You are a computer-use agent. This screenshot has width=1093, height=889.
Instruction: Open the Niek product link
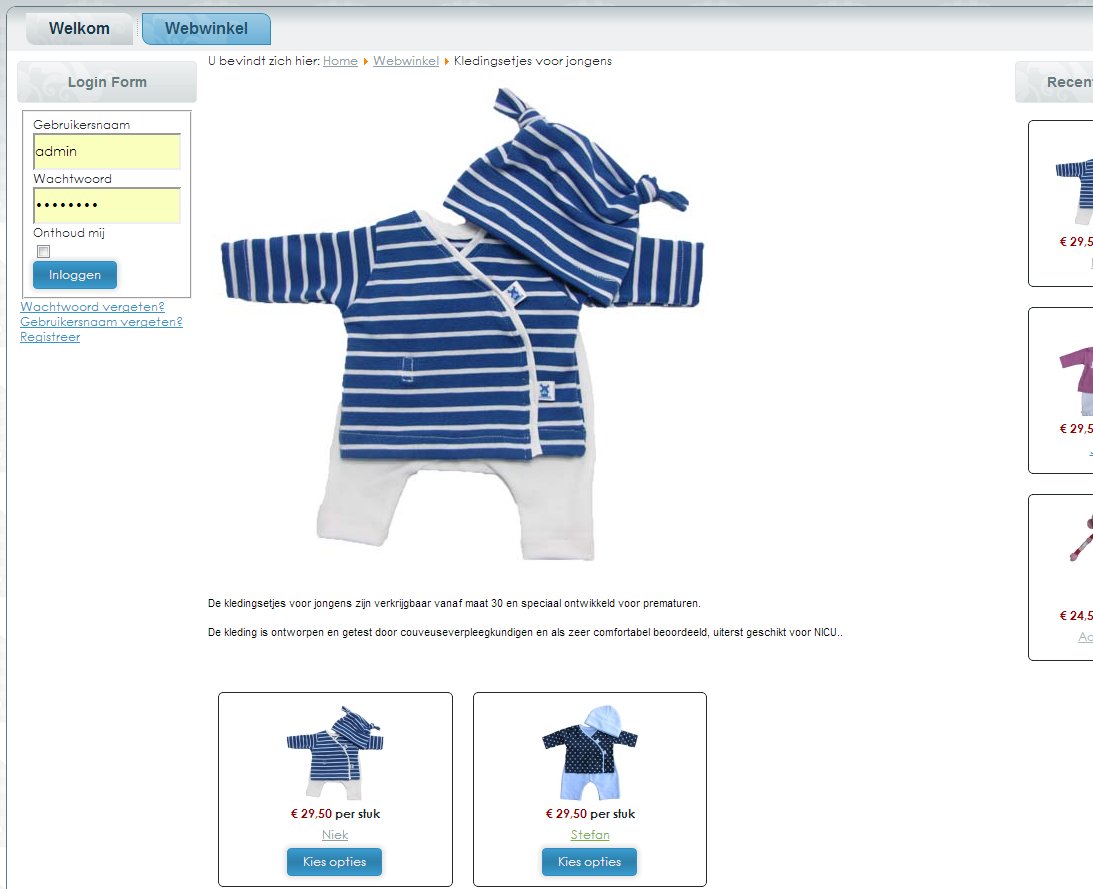(335, 835)
